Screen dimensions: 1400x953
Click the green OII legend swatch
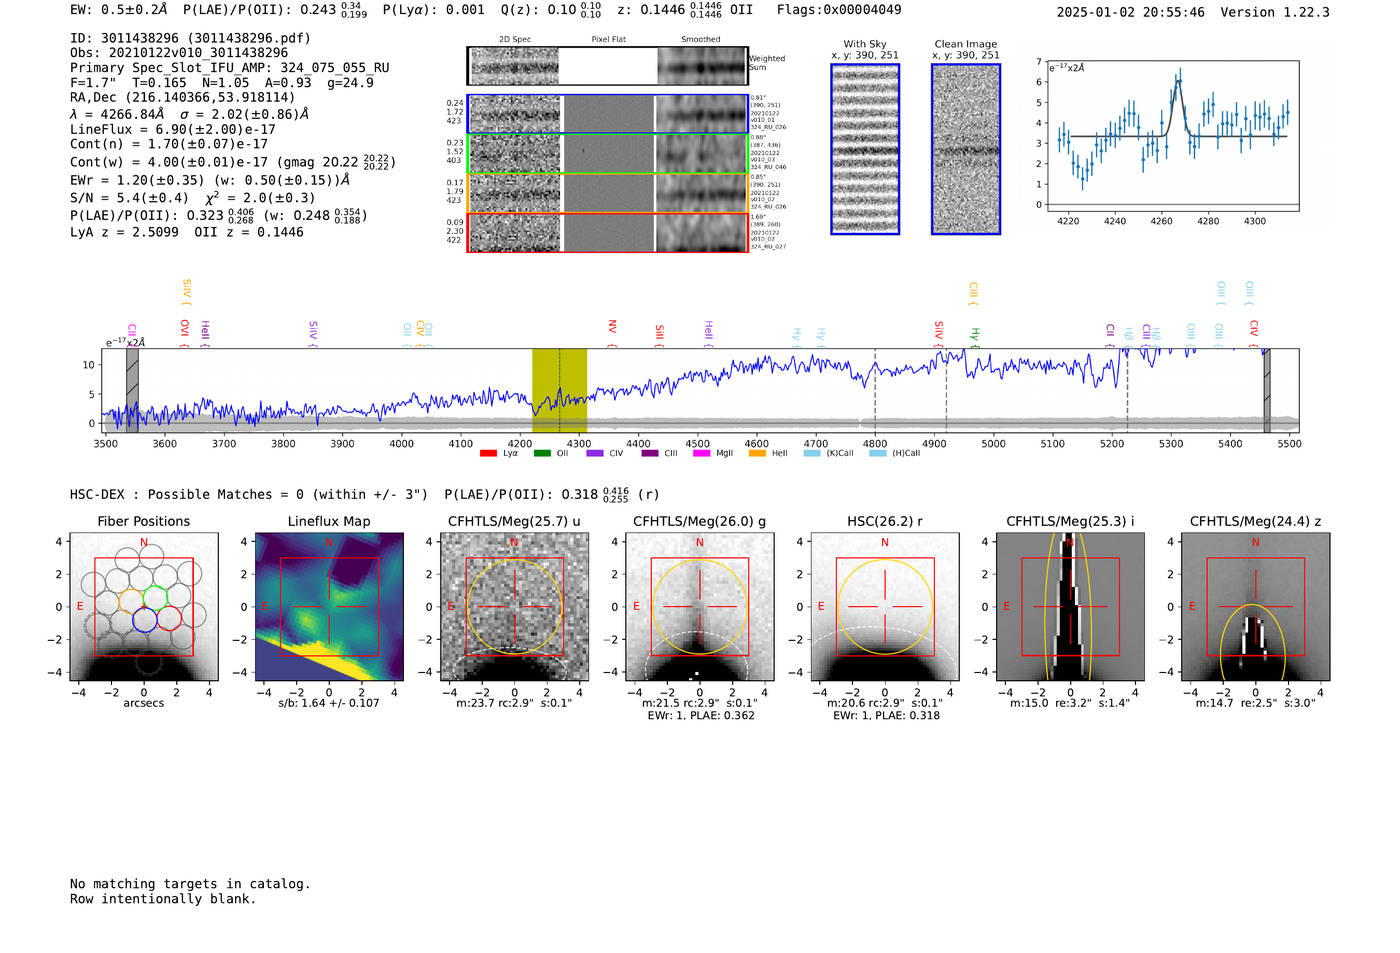coord(542,453)
